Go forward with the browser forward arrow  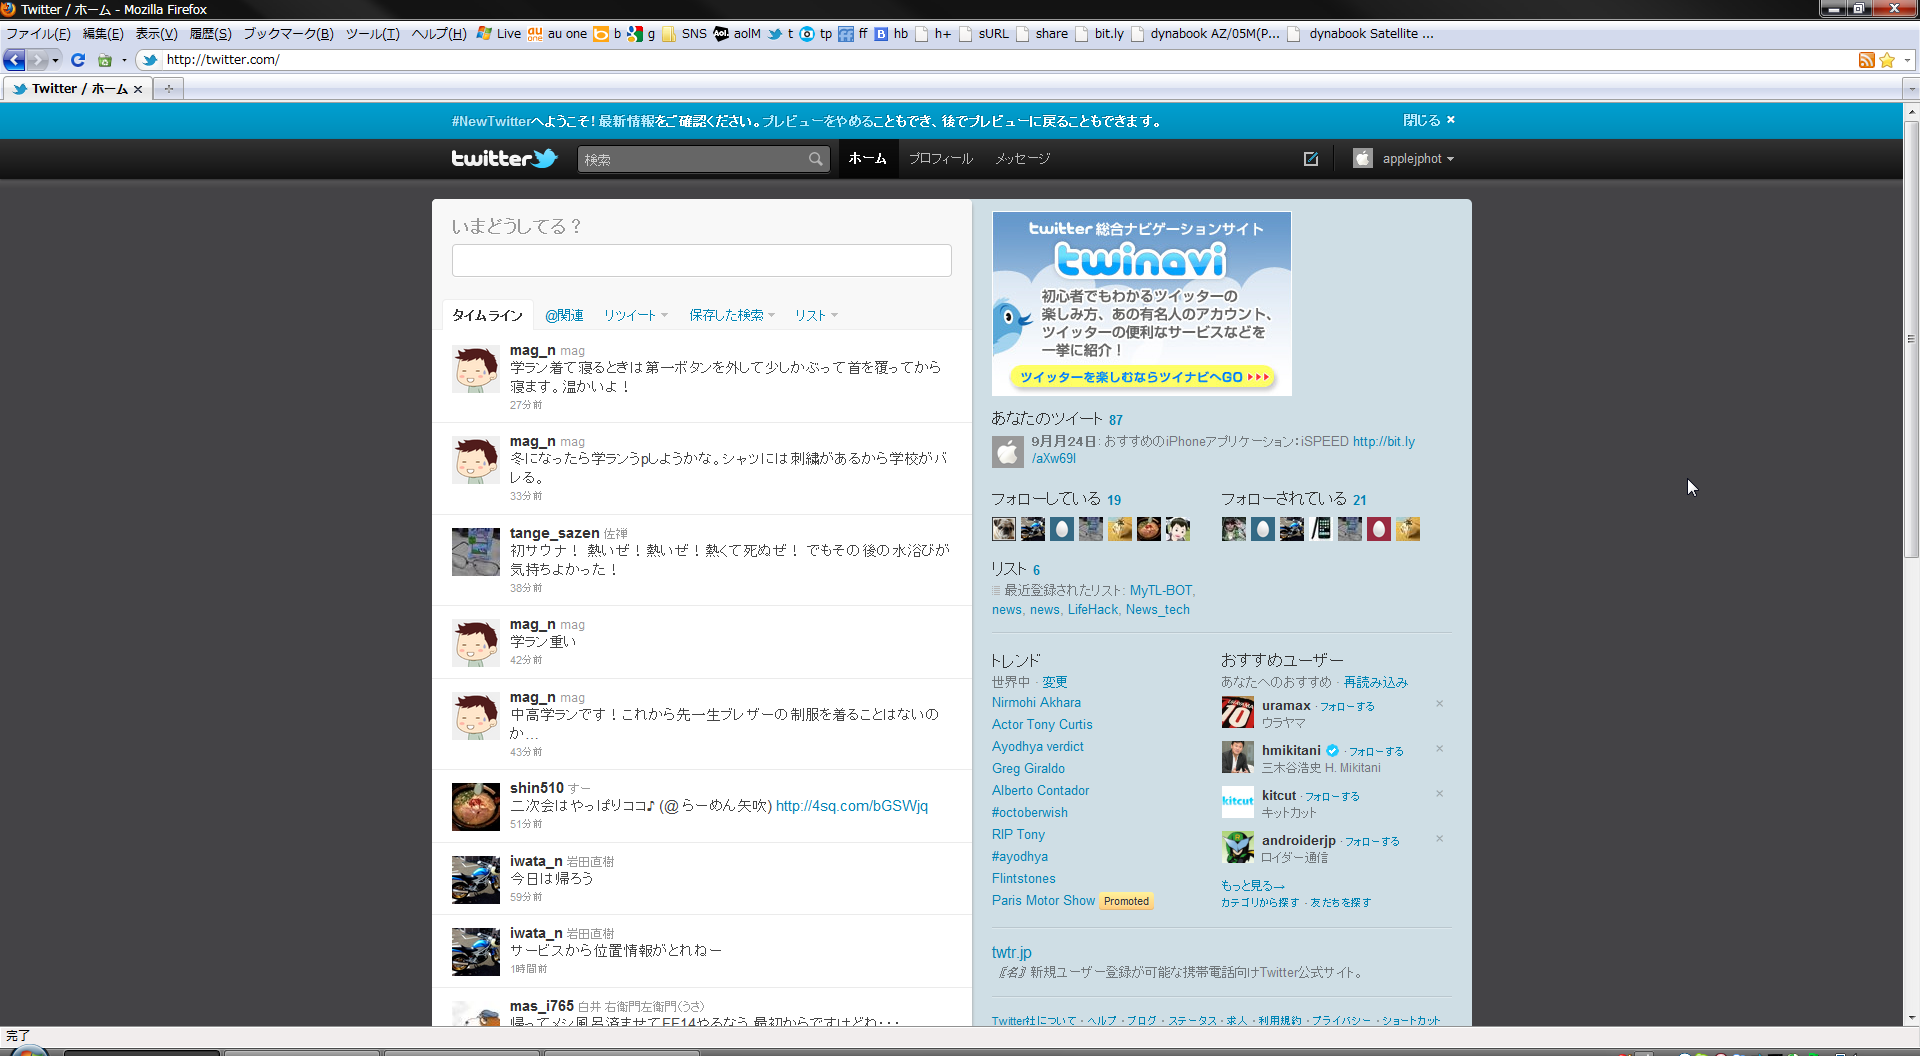(x=37, y=60)
